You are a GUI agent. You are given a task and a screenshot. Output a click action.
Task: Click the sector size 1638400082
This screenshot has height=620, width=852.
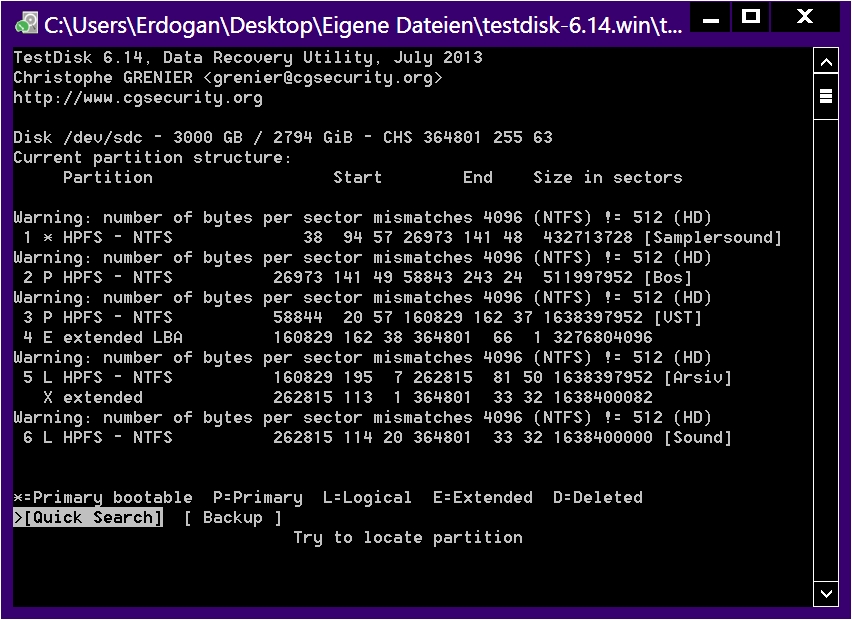603,397
